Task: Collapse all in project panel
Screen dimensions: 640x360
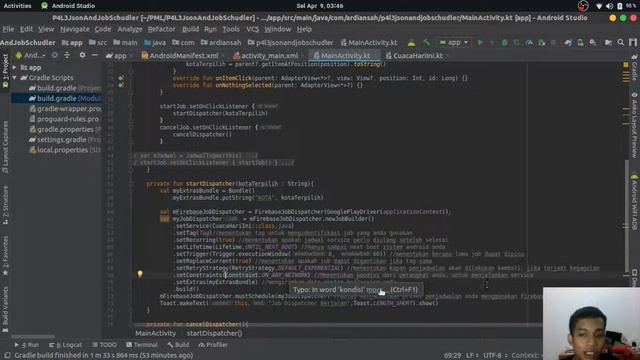Action: tap(67, 55)
